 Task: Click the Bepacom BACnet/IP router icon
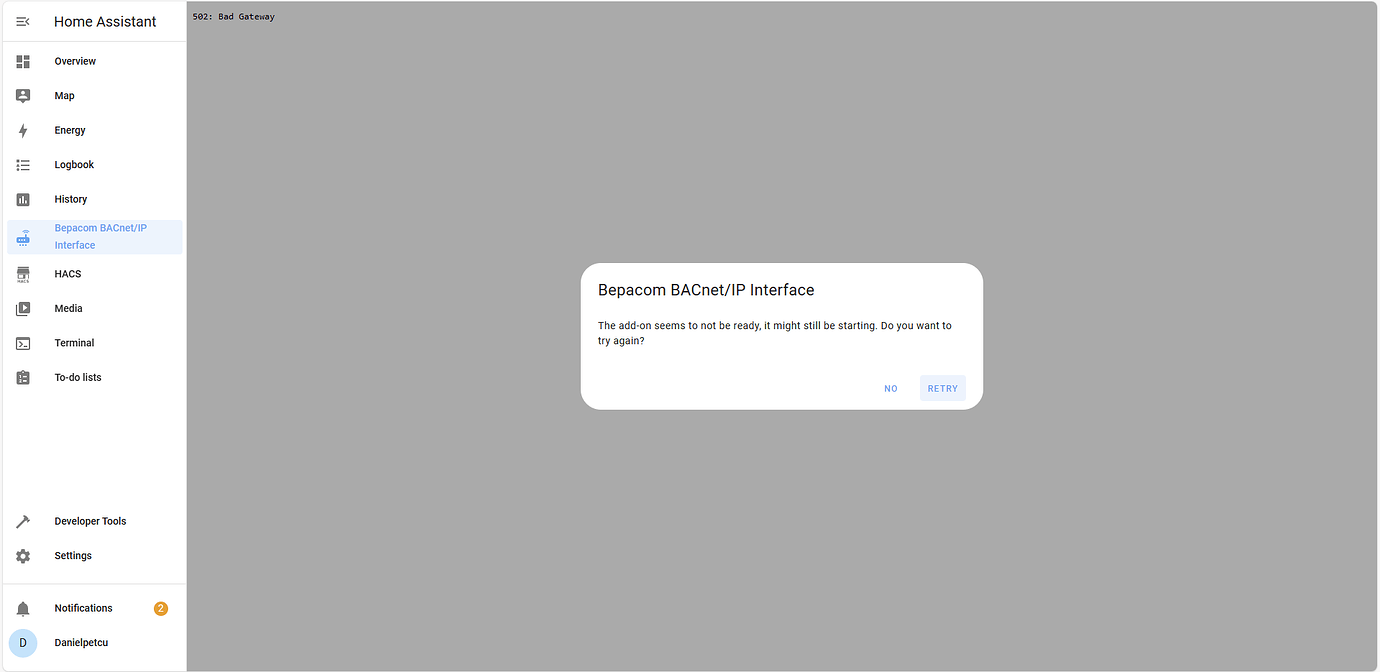(x=23, y=237)
